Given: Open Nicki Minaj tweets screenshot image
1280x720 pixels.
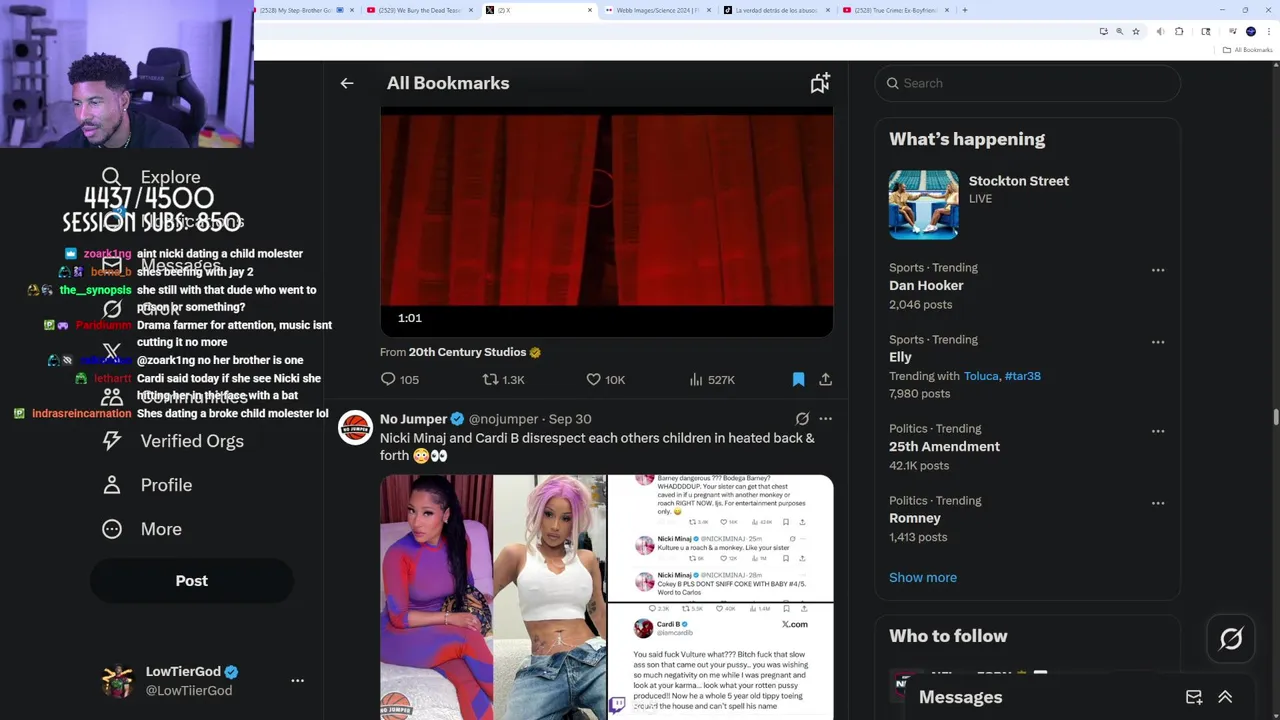Looking at the screenshot, I should 720,538.
